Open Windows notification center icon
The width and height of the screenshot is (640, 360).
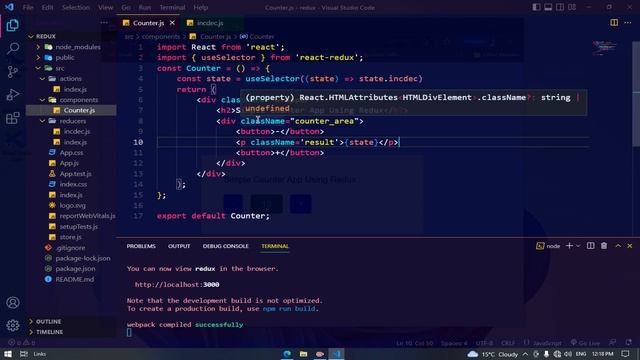click(626, 354)
